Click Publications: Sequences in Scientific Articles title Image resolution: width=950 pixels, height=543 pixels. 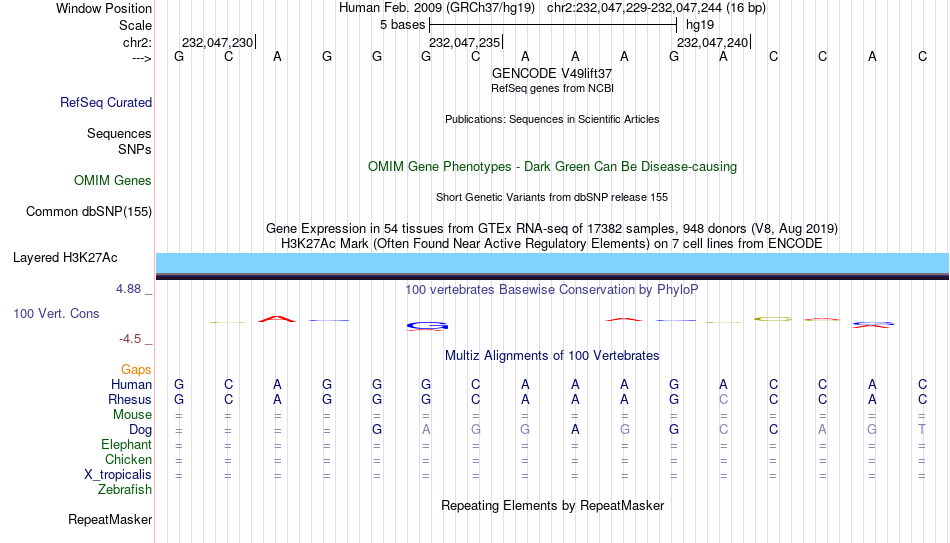click(x=552, y=119)
